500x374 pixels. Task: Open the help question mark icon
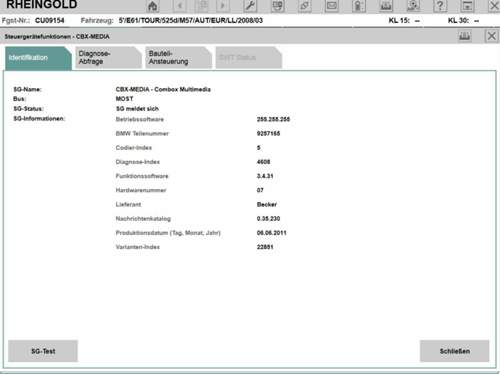coord(440,6)
